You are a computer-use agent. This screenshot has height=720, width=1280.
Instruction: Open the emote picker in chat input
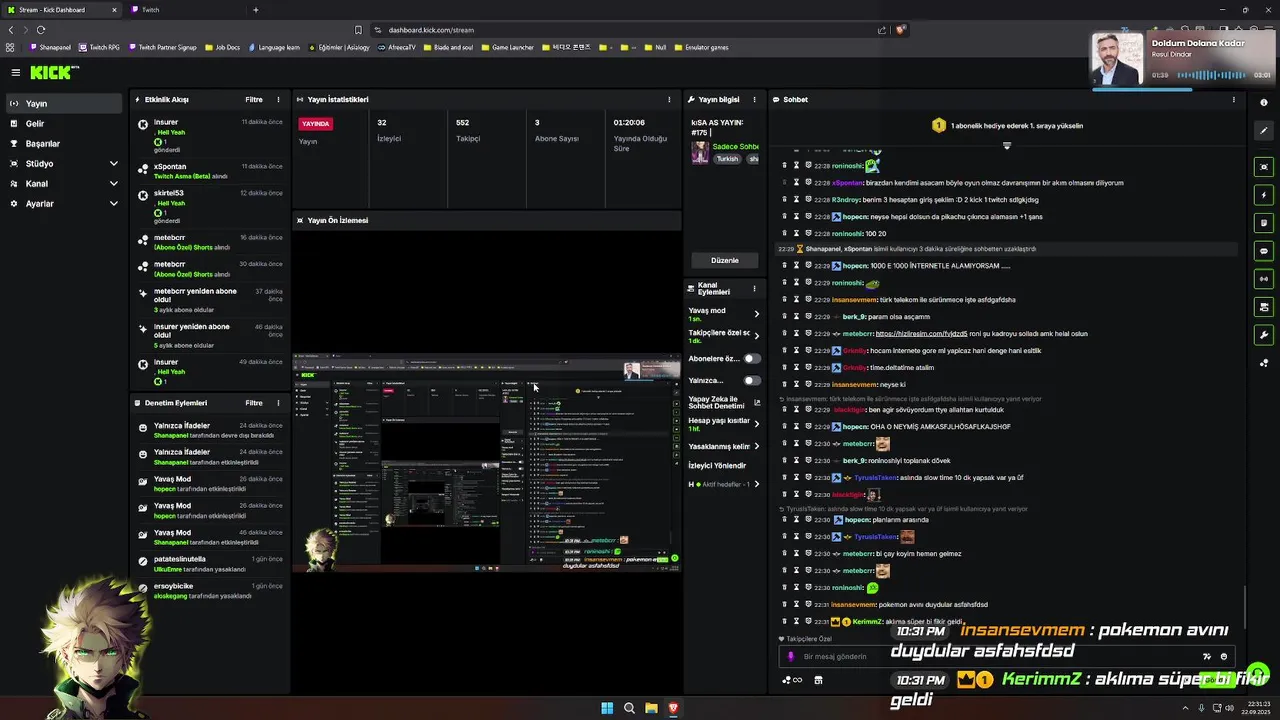[1224, 656]
